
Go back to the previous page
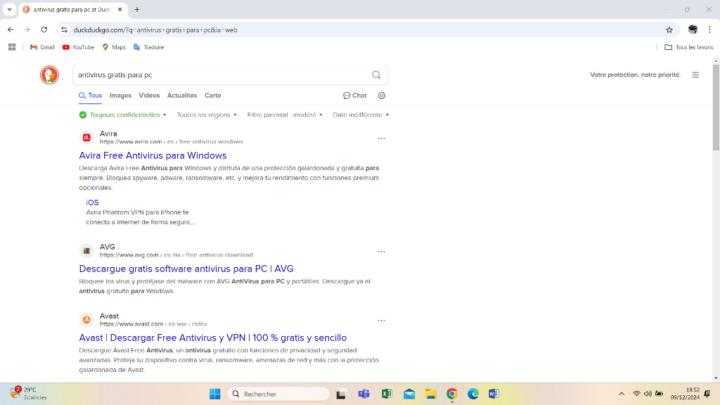point(11,30)
